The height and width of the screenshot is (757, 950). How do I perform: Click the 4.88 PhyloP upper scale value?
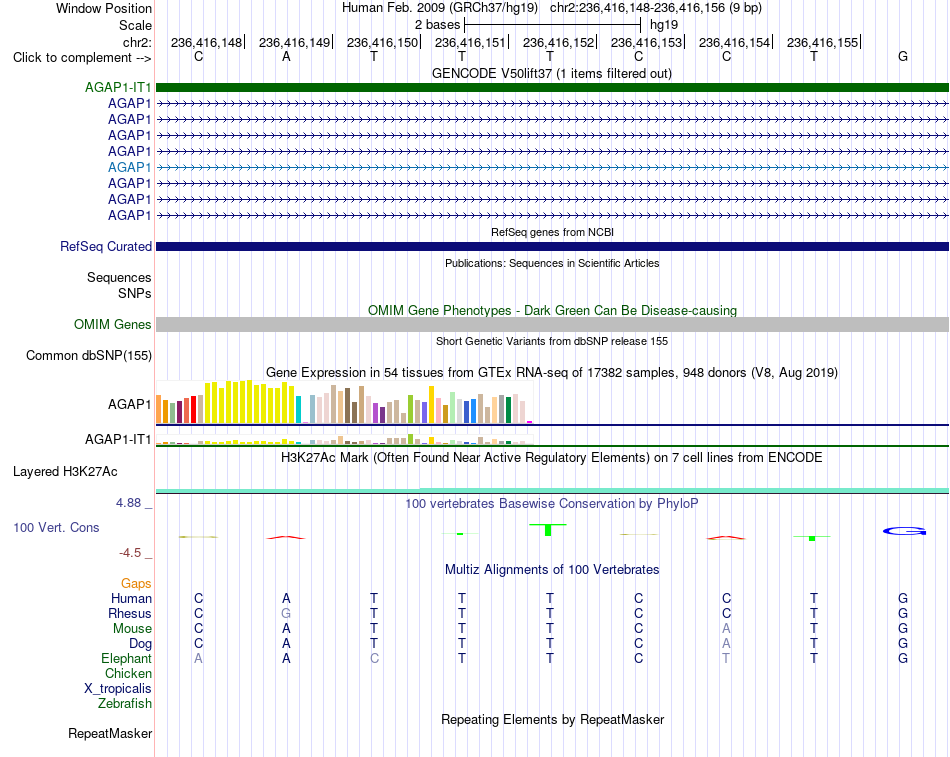[128, 503]
